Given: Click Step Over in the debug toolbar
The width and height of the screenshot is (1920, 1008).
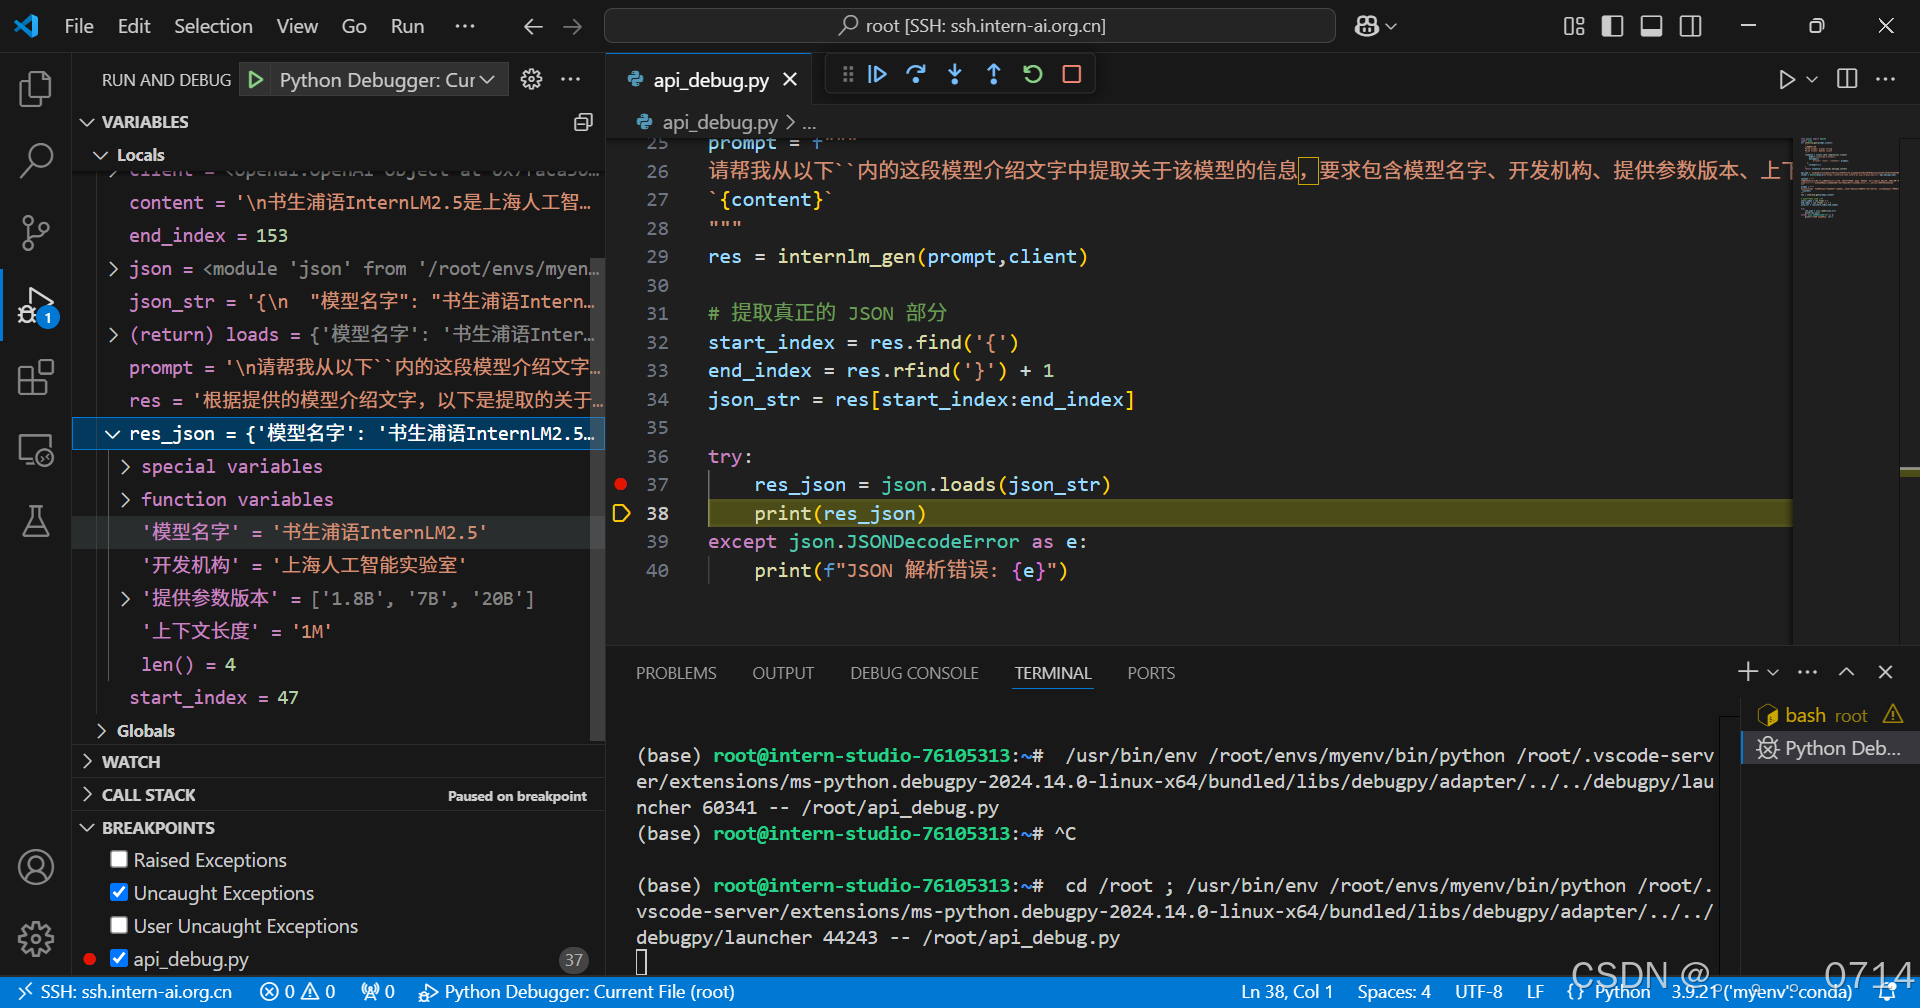Looking at the screenshot, I should point(916,74).
